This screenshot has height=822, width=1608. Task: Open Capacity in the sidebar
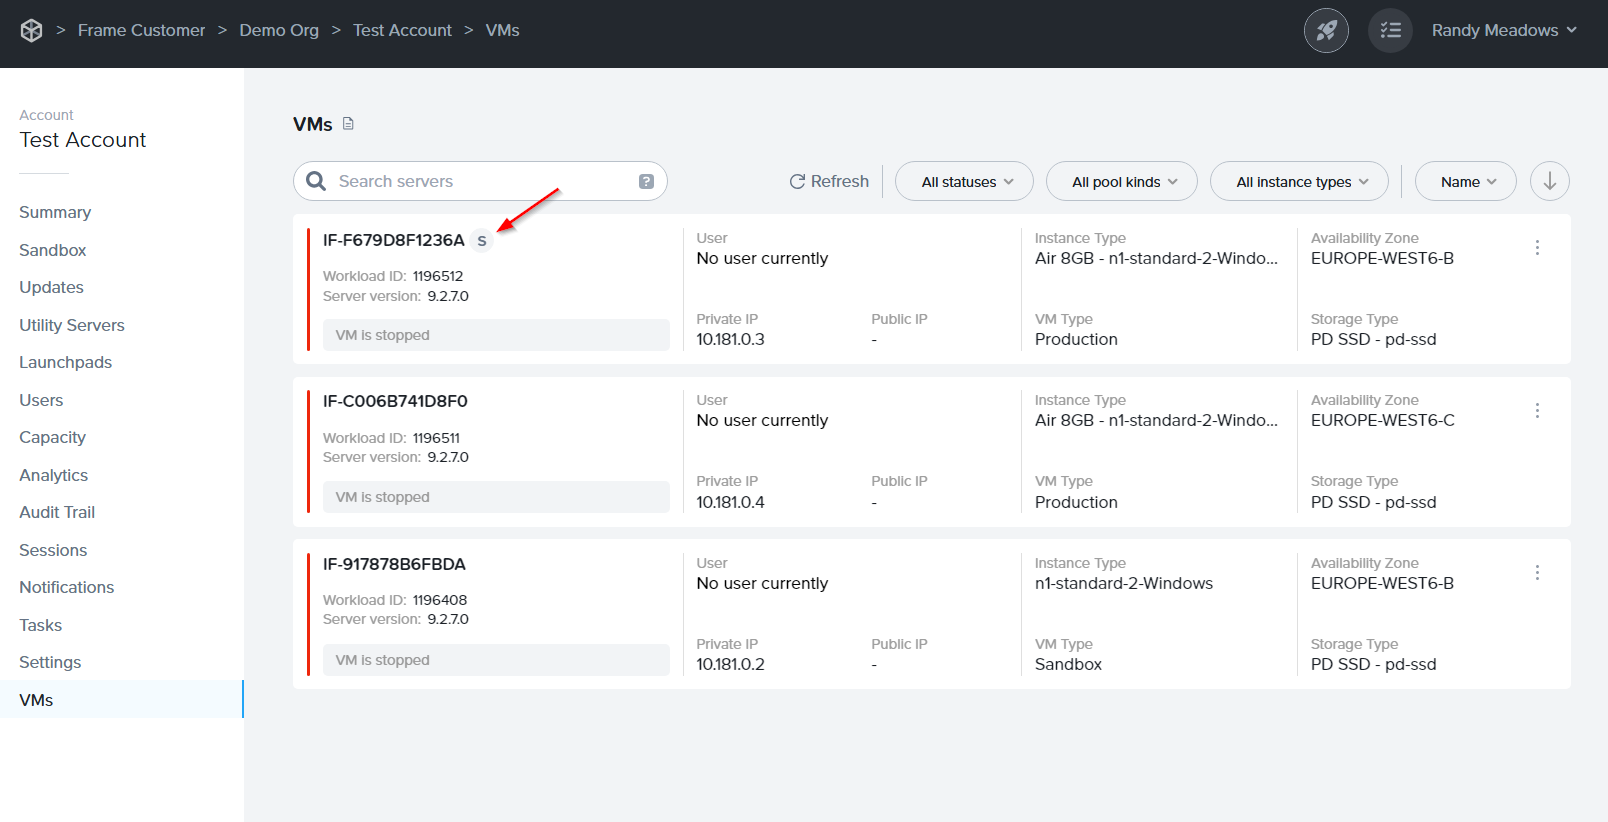[x=52, y=437]
